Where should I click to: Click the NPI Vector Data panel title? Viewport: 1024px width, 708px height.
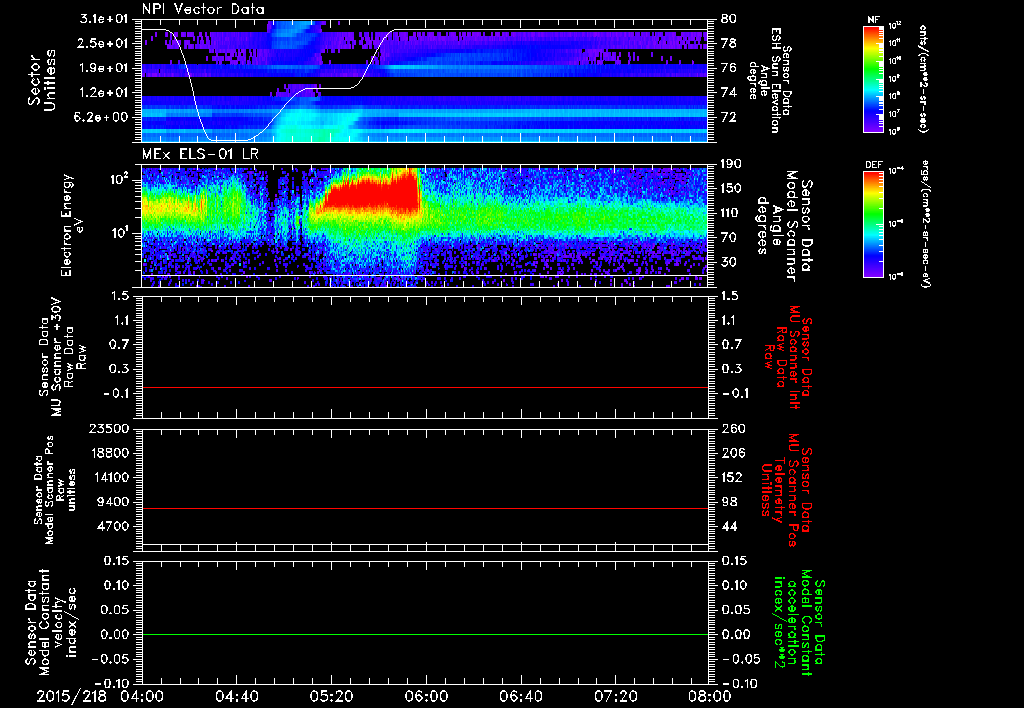click(203, 9)
